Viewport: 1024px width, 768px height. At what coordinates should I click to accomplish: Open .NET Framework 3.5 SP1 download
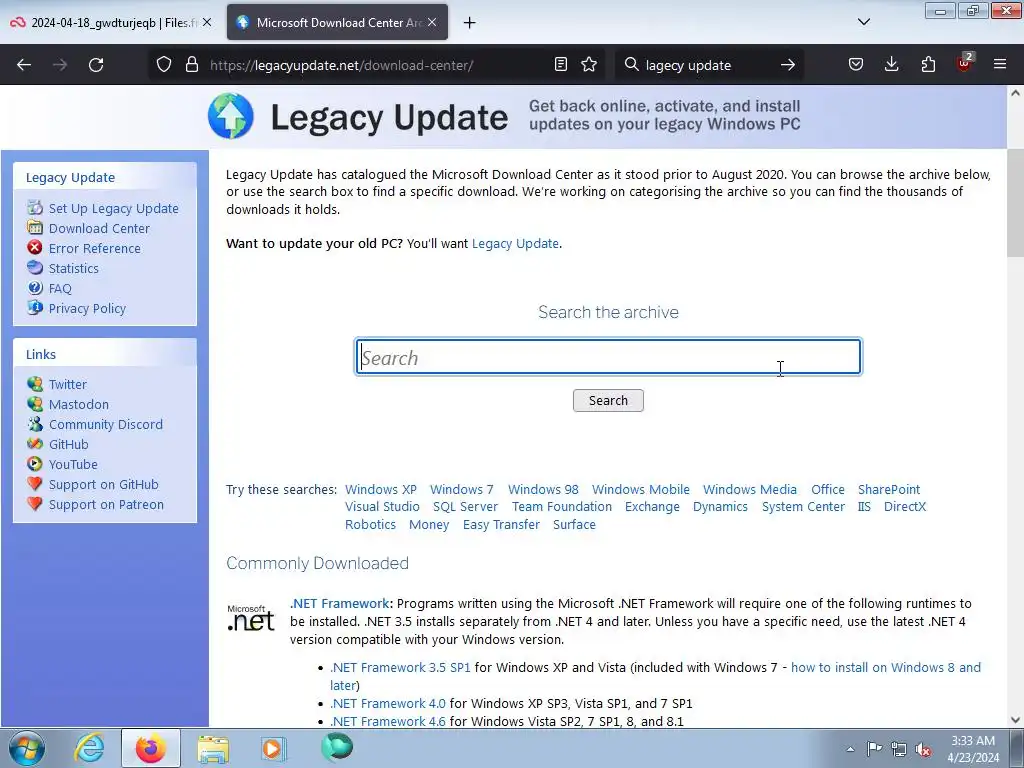click(x=400, y=667)
